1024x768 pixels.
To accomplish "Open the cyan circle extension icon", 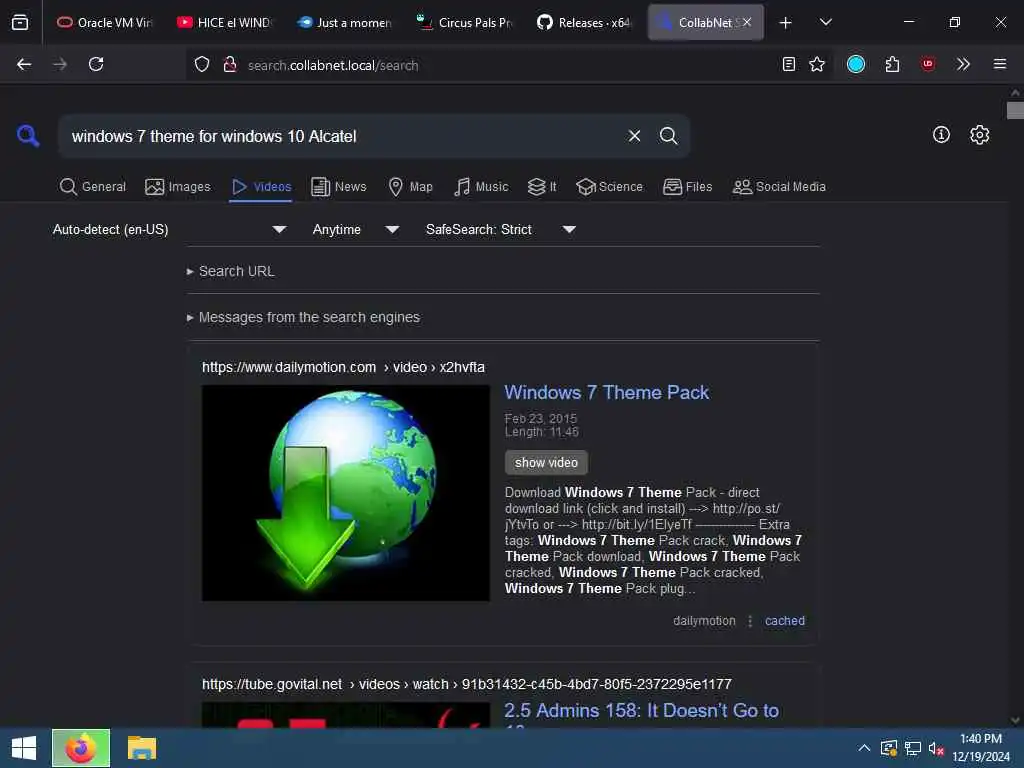I will [x=856, y=64].
